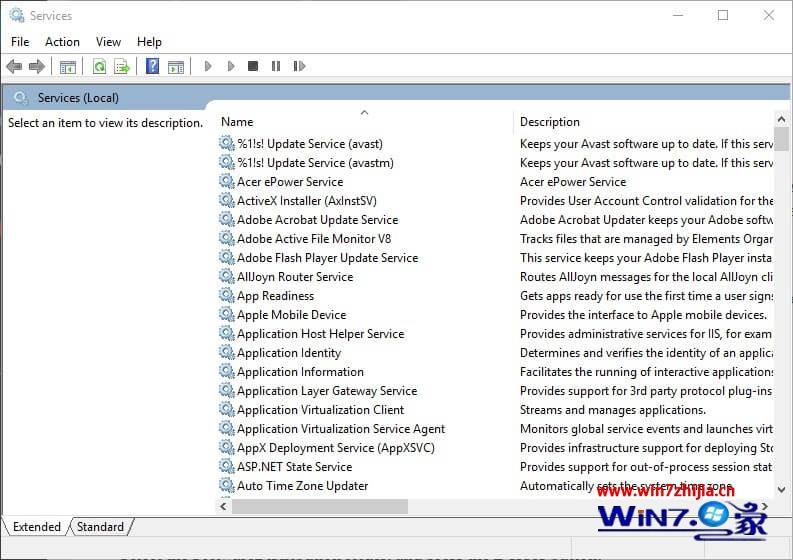Click vertical scrollbar down arrow
Screen dimensions: 793x560
click(781, 490)
